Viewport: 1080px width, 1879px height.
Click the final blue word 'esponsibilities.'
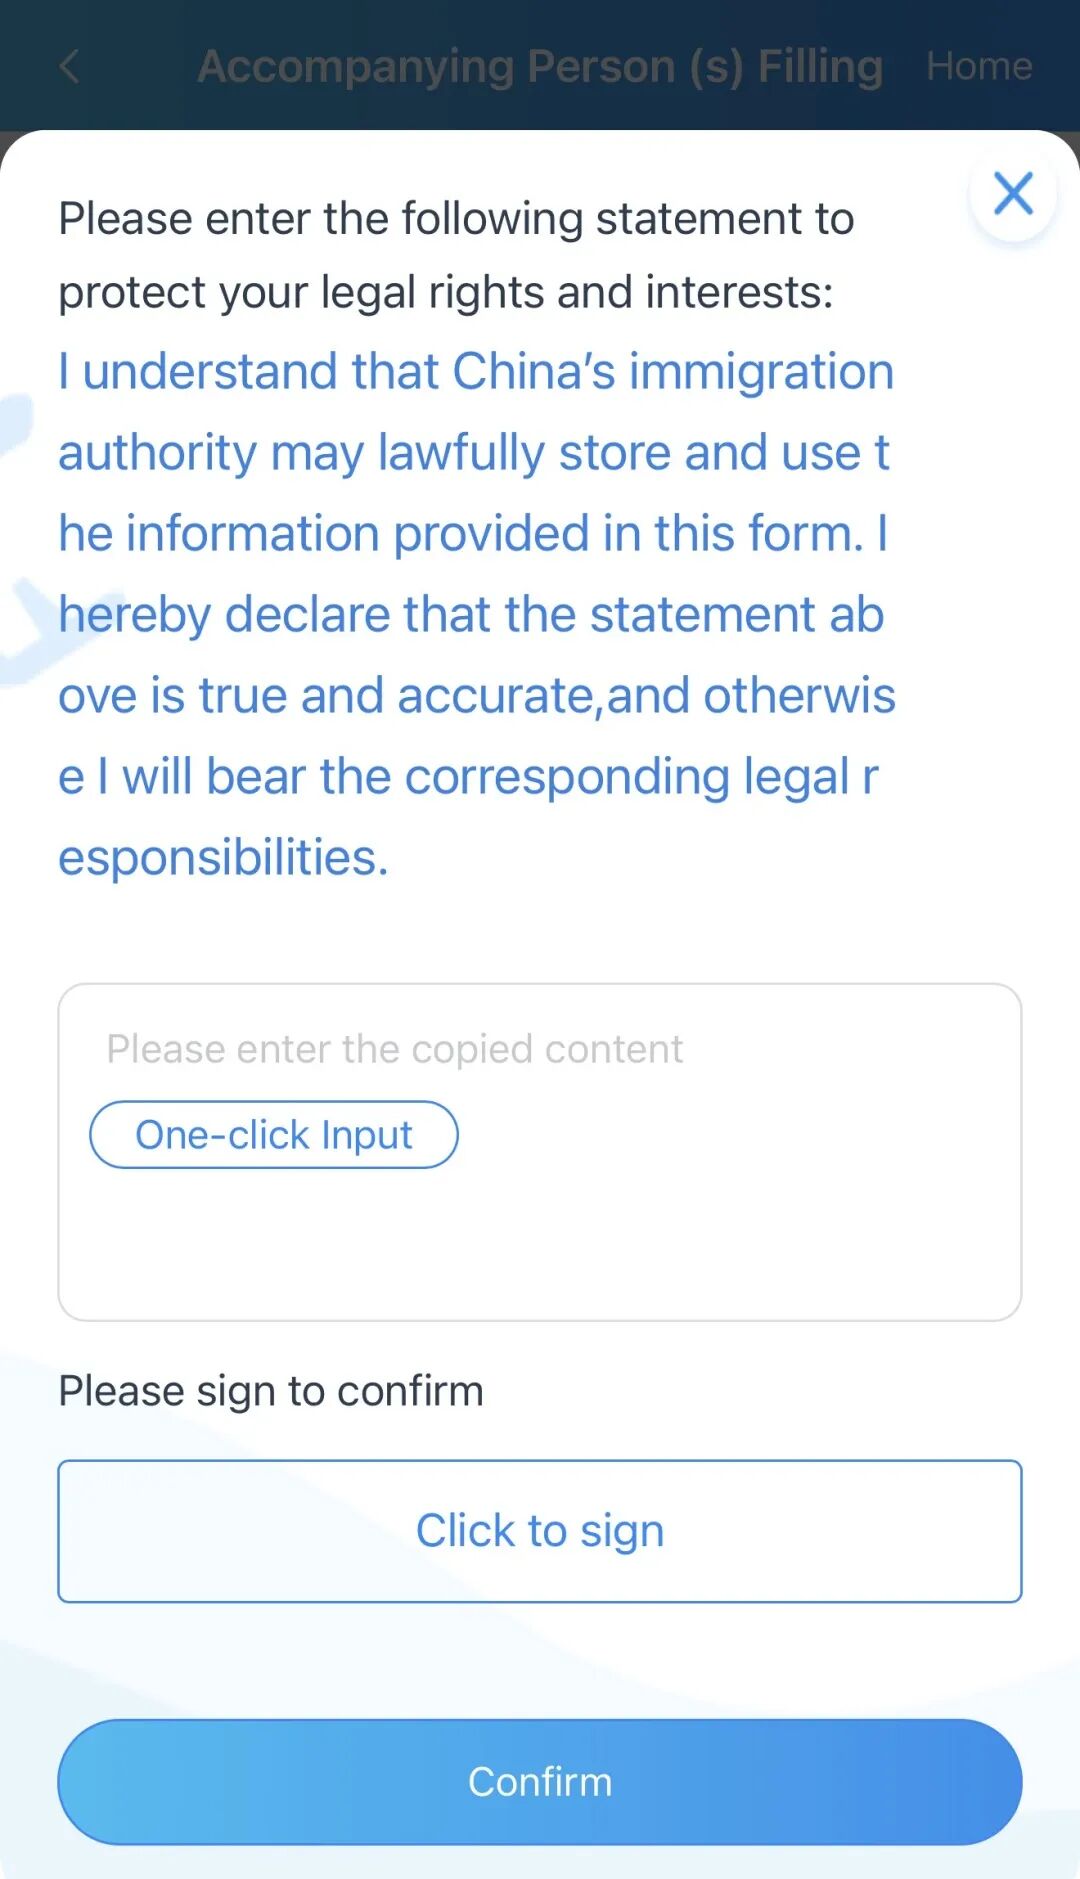pos(223,858)
